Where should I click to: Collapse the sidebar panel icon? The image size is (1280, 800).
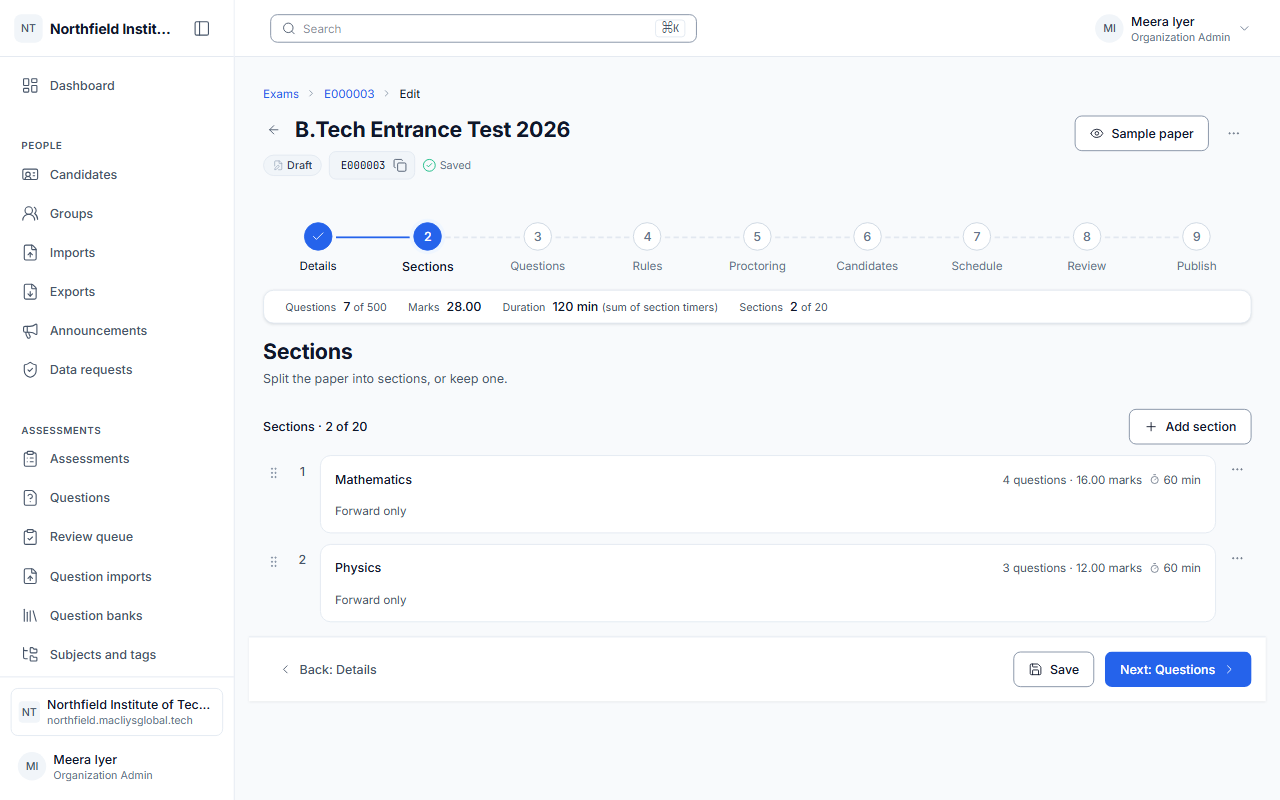click(202, 29)
